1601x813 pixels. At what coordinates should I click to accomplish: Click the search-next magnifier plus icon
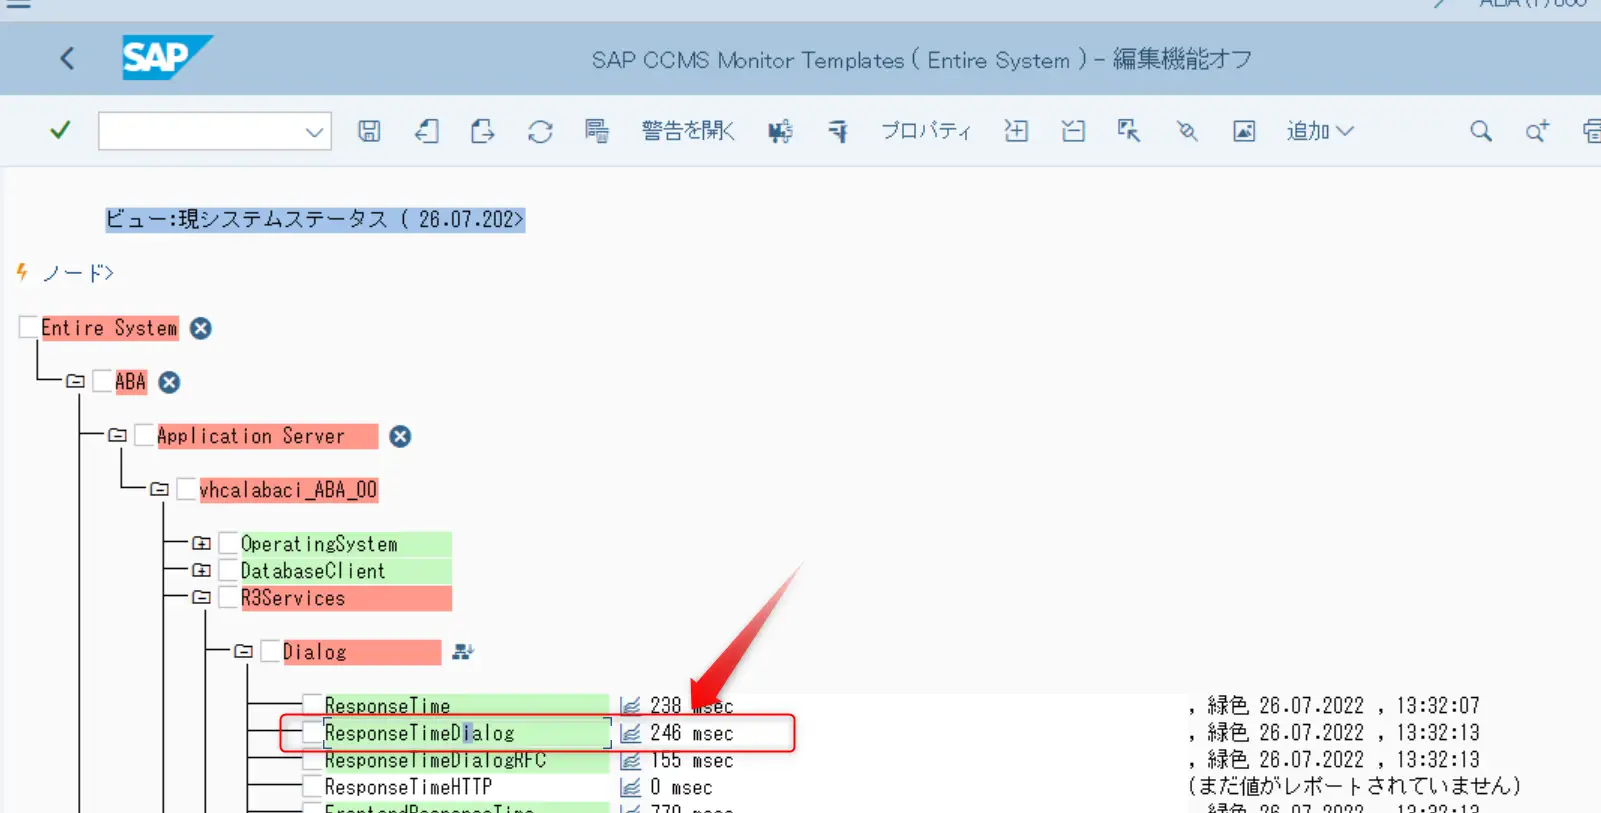(x=1537, y=131)
